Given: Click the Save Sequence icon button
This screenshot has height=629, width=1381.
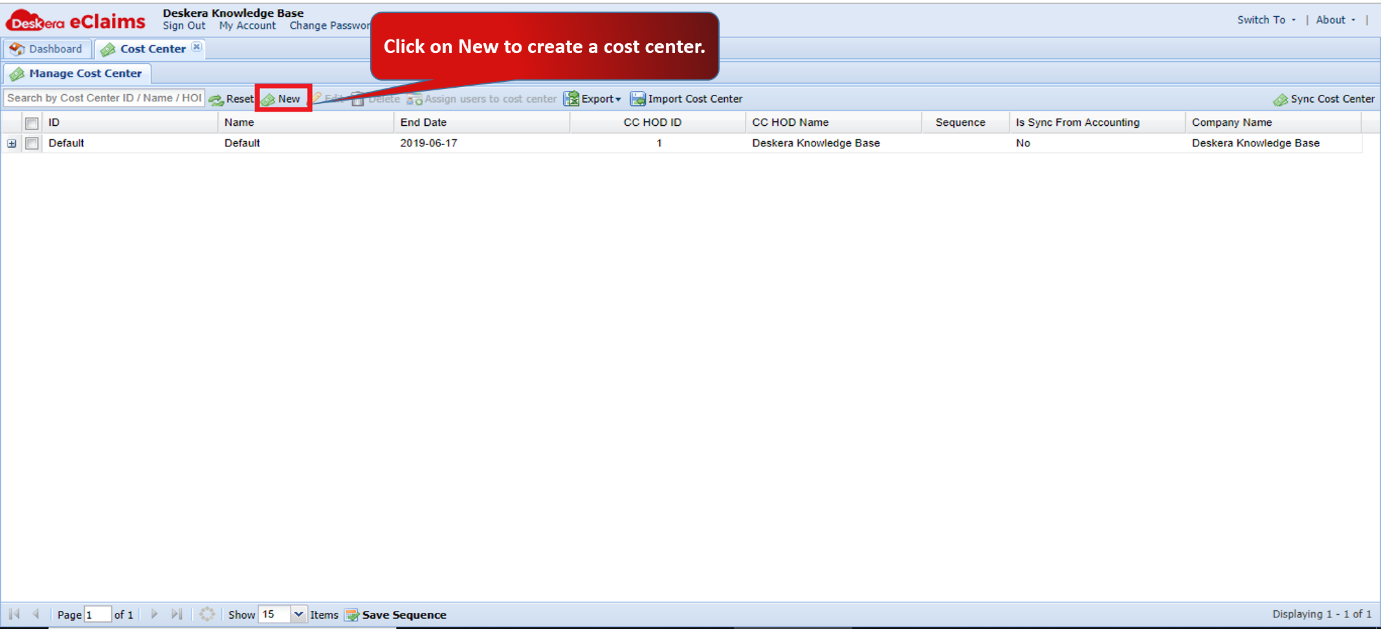Looking at the screenshot, I should click(396, 615).
